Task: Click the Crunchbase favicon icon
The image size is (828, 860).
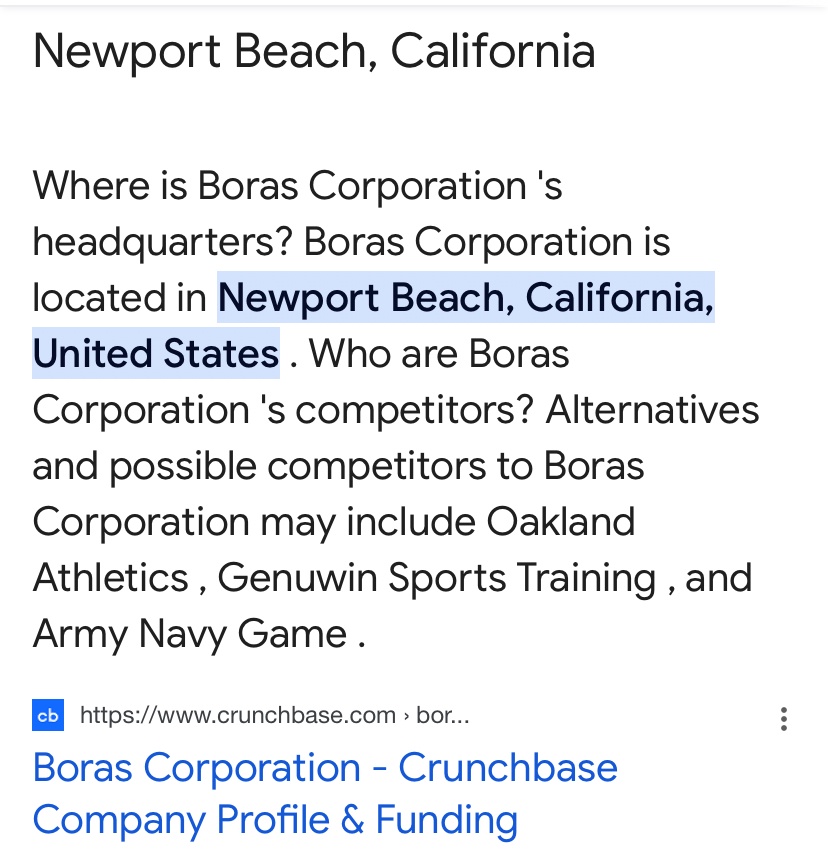Action: [x=48, y=715]
